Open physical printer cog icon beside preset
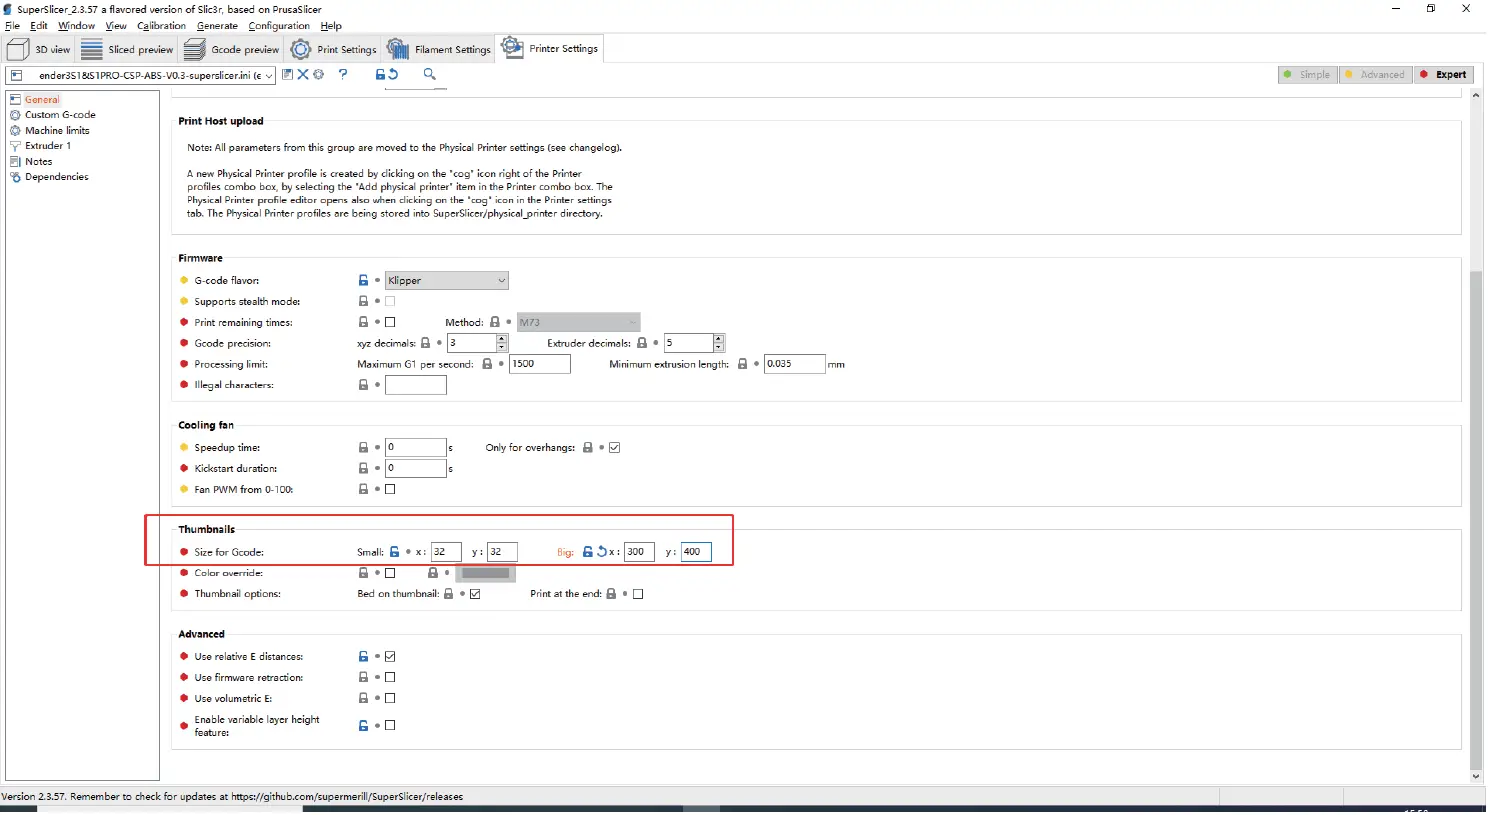The height and width of the screenshot is (815, 1490). click(319, 75)
